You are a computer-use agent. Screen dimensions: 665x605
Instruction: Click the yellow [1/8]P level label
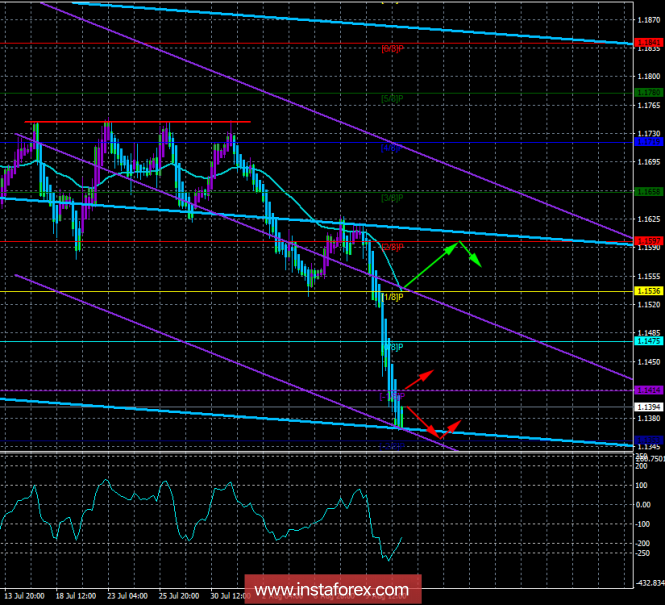[x=391, y=297]
